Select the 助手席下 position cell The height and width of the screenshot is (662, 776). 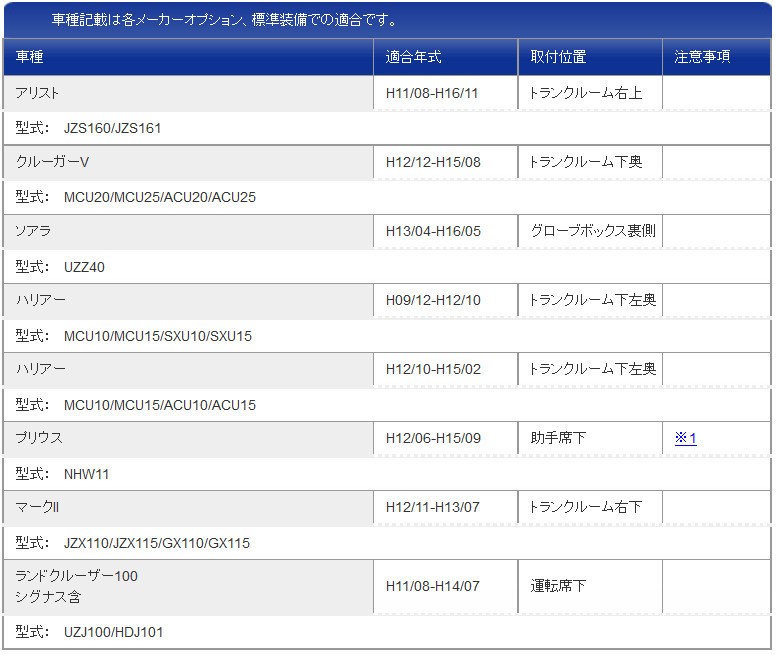(590, 438)
